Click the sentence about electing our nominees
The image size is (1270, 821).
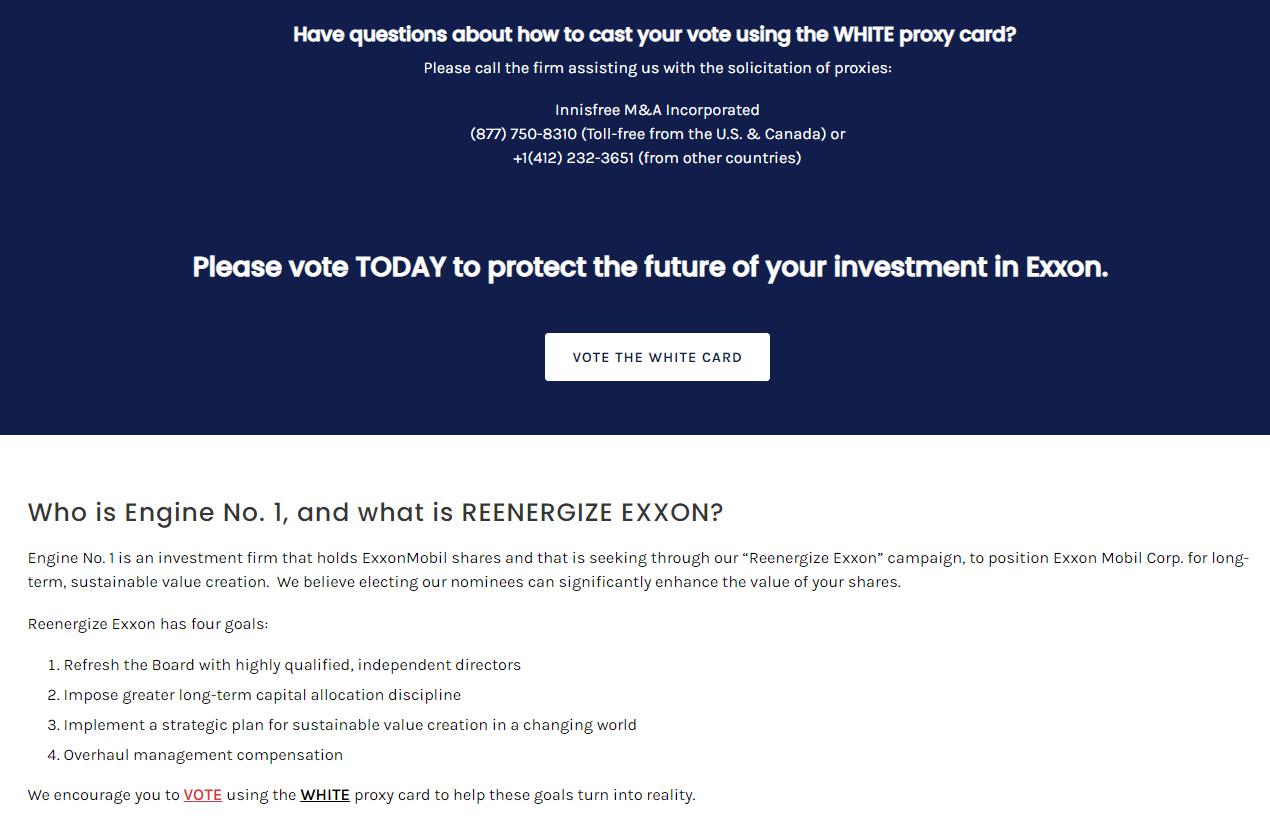590,582
